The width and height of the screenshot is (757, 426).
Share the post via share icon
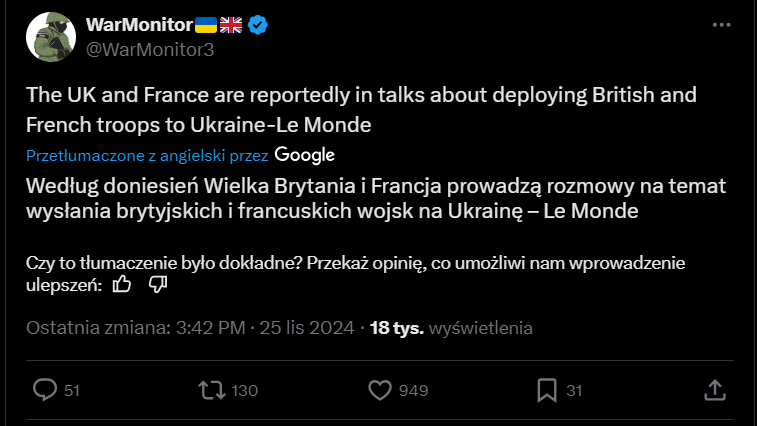pyautogui.click(x=715, y=390)
